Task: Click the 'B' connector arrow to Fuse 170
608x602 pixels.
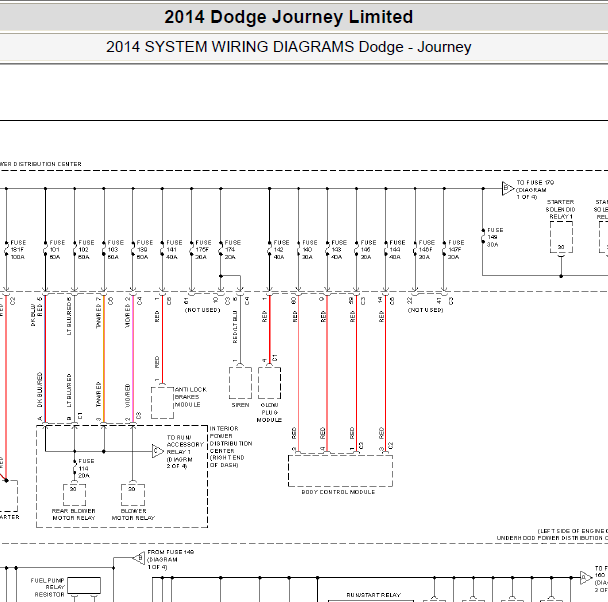Action: (x=507, y=188)
